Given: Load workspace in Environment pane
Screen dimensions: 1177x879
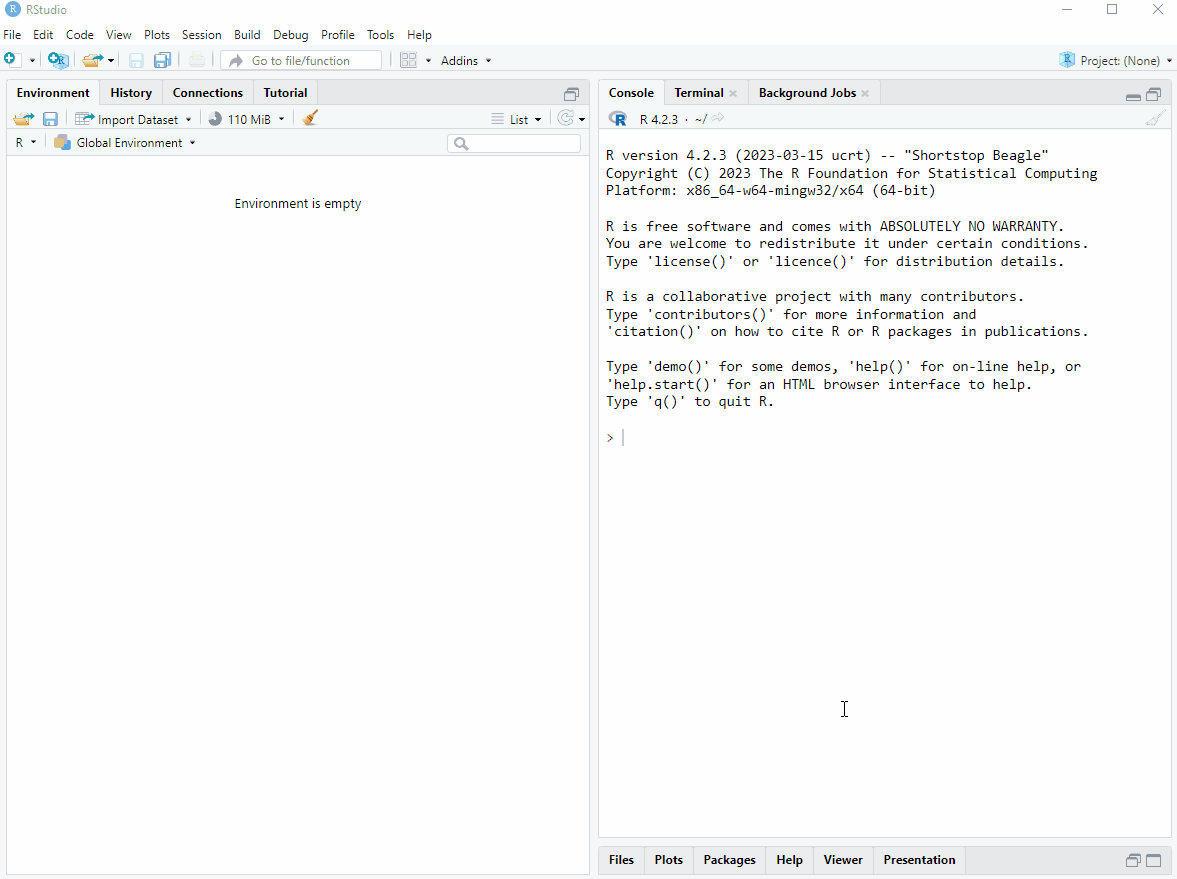Looking at the screenshot, I should [x=23, y=119].
